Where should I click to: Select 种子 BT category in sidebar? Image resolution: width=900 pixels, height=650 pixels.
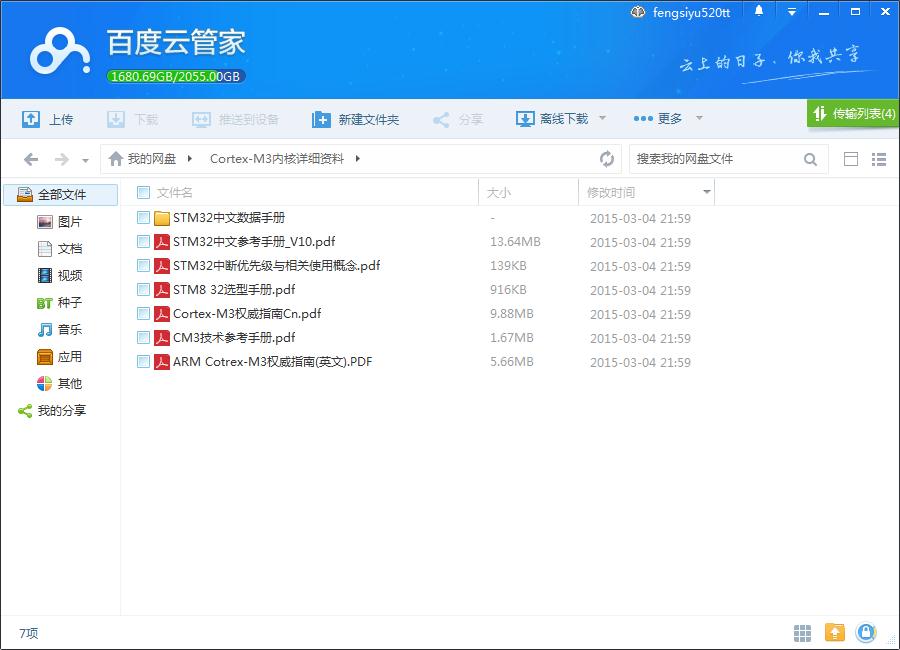60,303
